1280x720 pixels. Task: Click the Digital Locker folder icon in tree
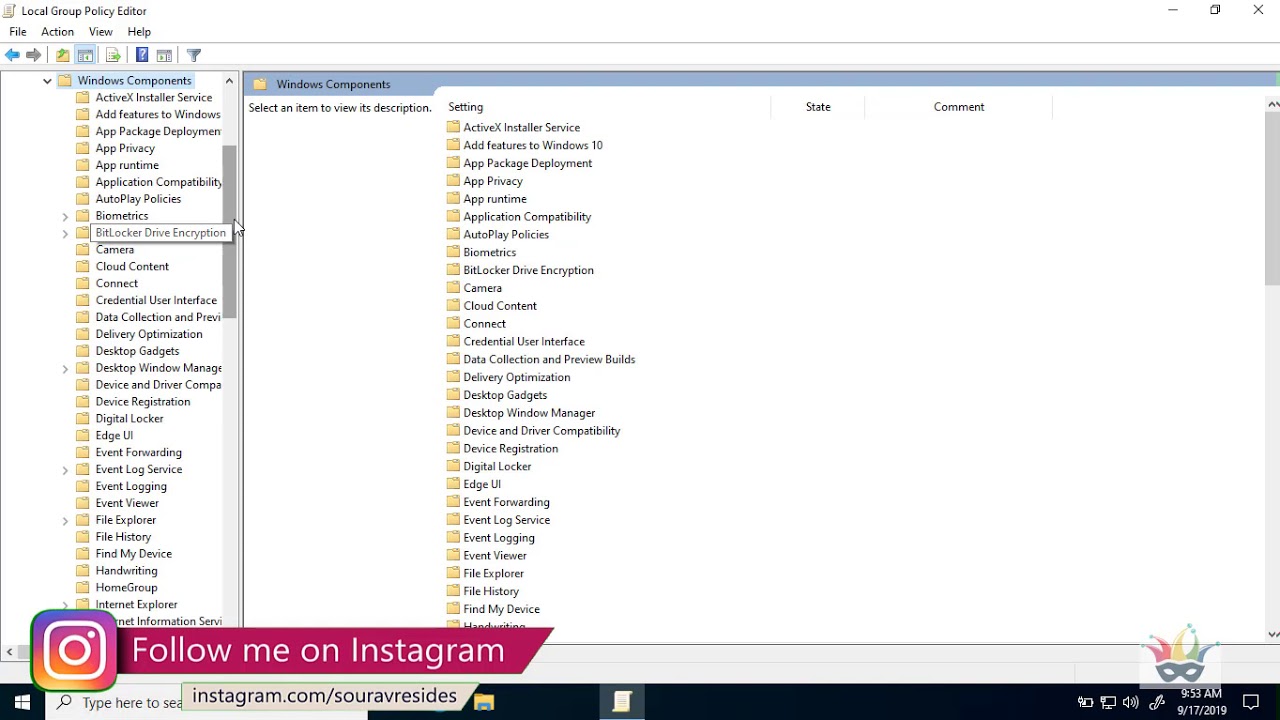[83, 418]
